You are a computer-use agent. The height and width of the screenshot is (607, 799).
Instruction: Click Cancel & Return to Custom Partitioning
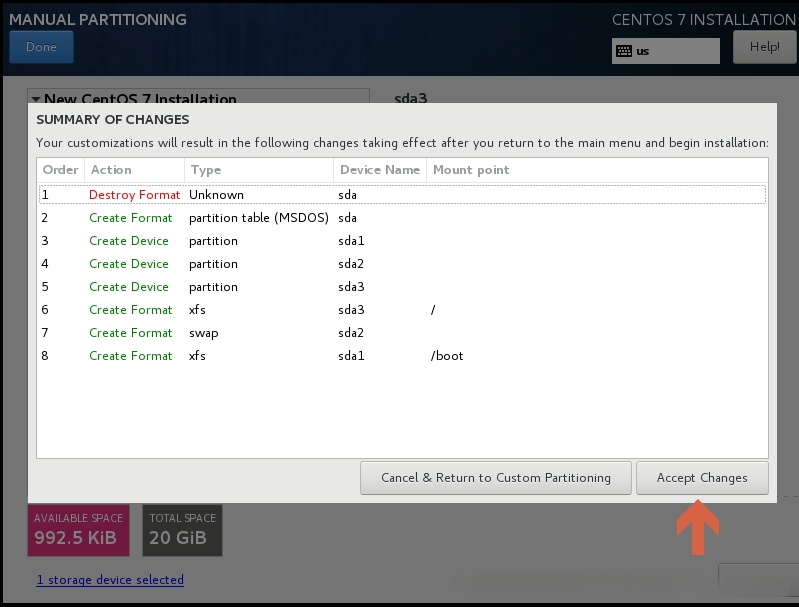pyautogui.click(x=495, y=478)
